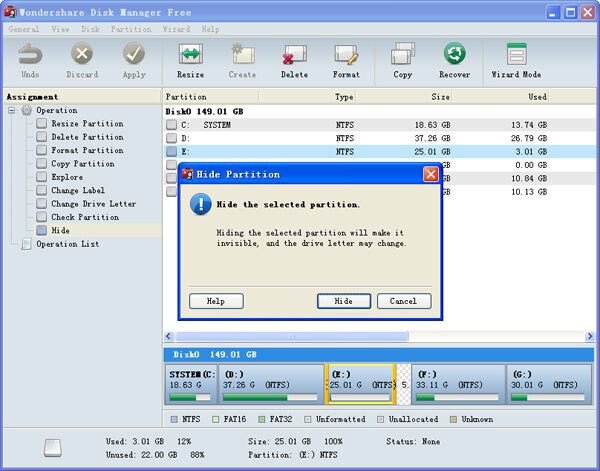Image resolution: width=600 pixels, height=471 pixels.
Task: Click the application logo in title bar
Action: click(x=10, y=12)
